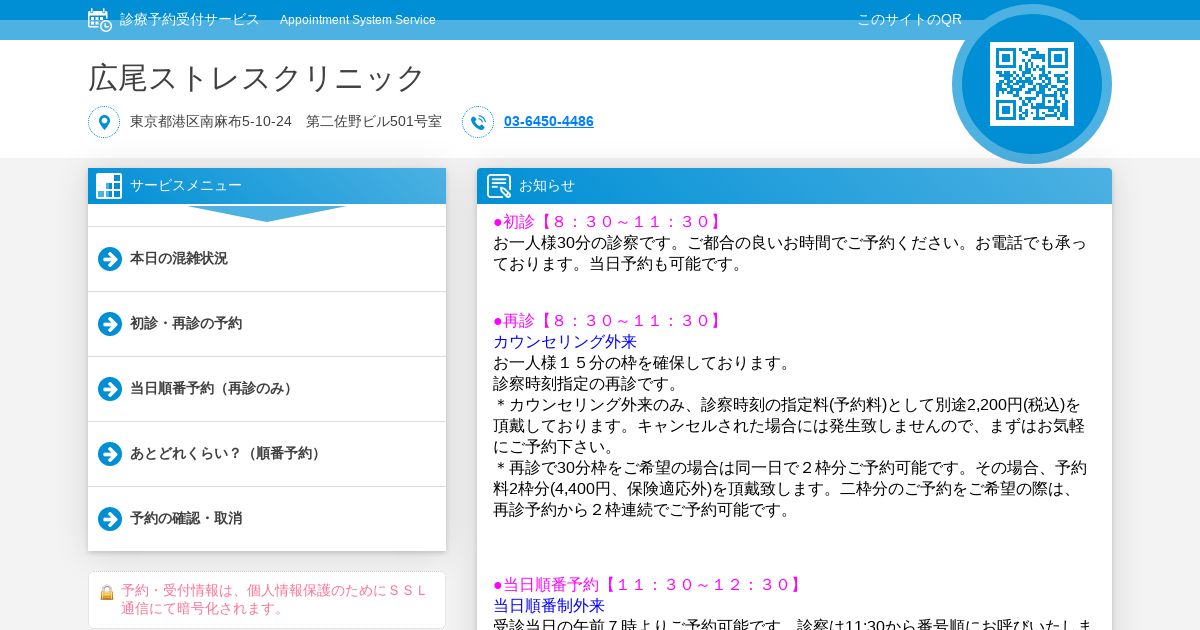Click the お知らせ notice board icon

(499, 186)
